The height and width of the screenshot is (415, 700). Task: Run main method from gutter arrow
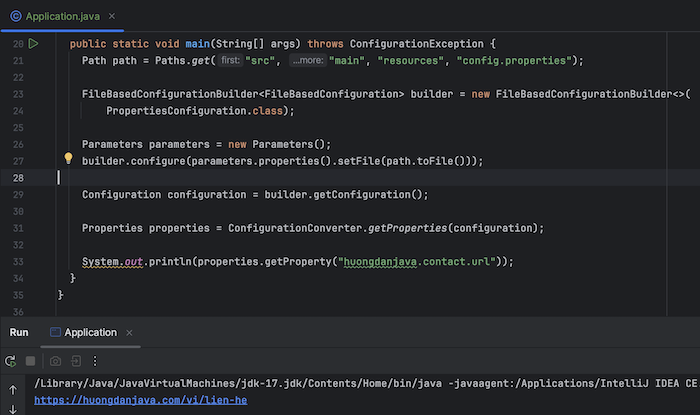33,44
